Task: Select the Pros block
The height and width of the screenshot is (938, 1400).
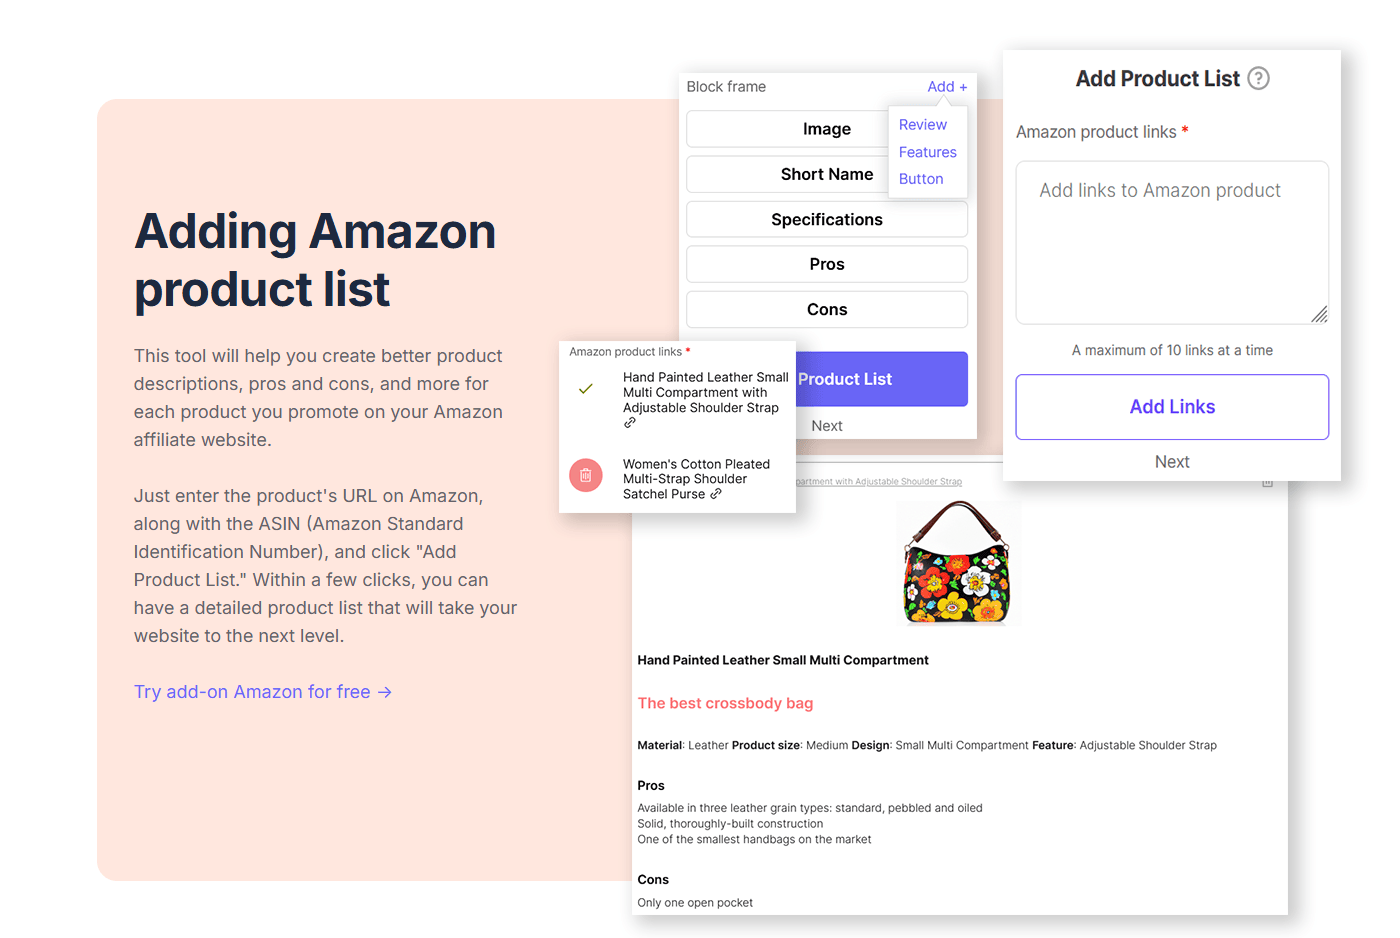Action: 826,264
